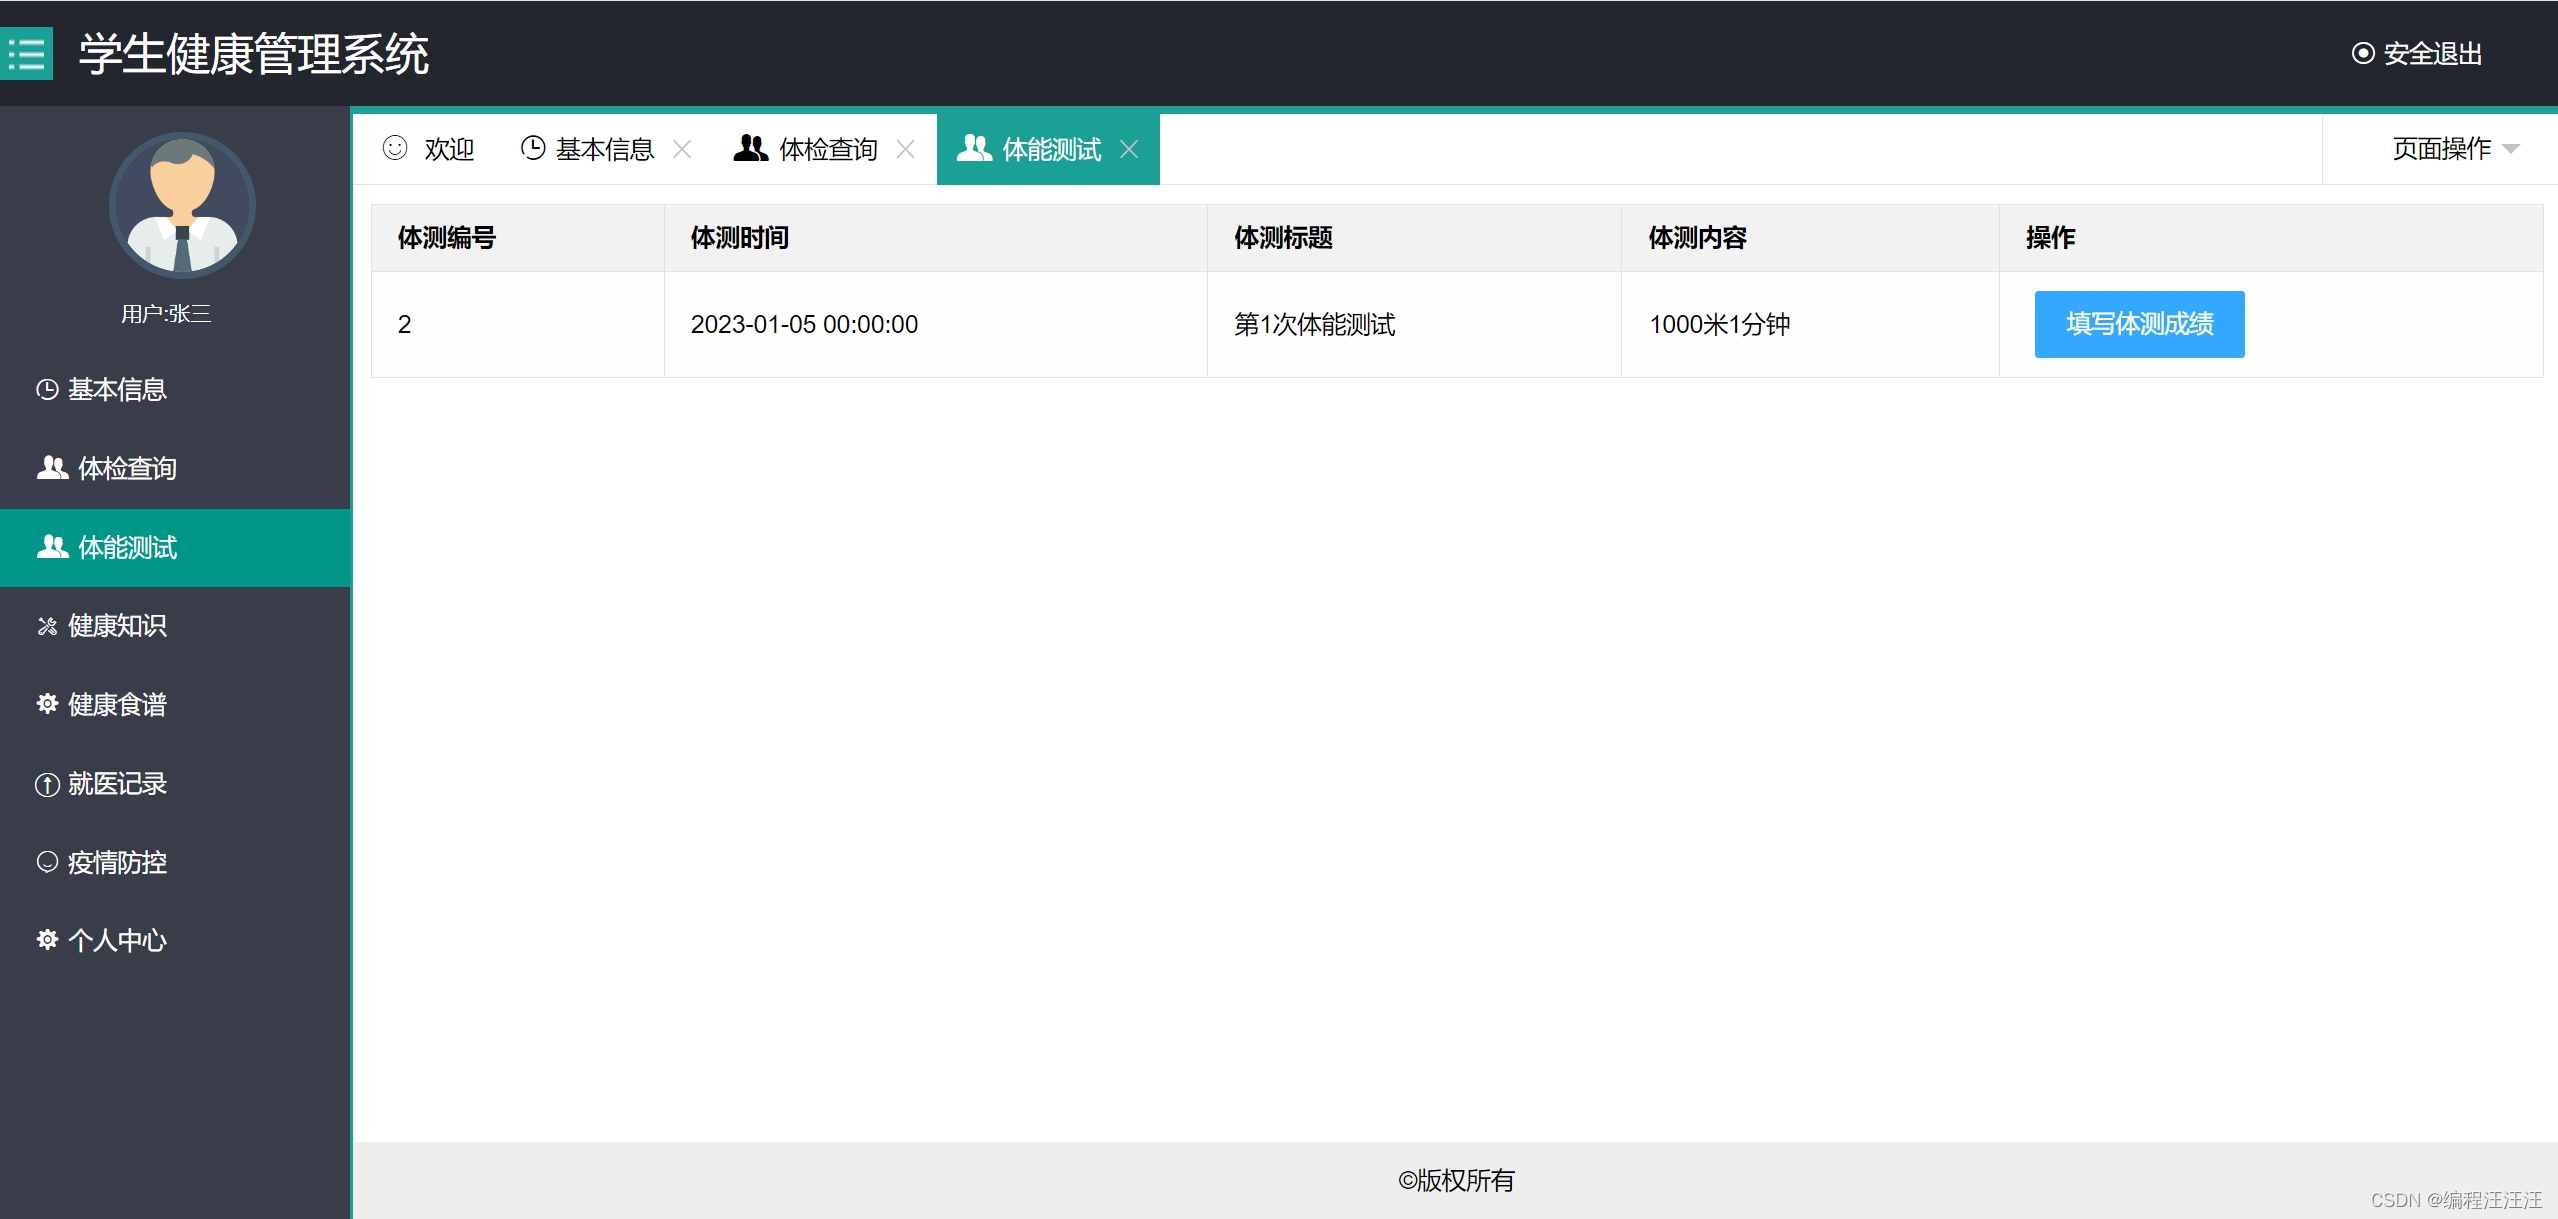2558x1219 pixels.
Task: Go to 就医记录 in sidebar
Action: (116, 784)
